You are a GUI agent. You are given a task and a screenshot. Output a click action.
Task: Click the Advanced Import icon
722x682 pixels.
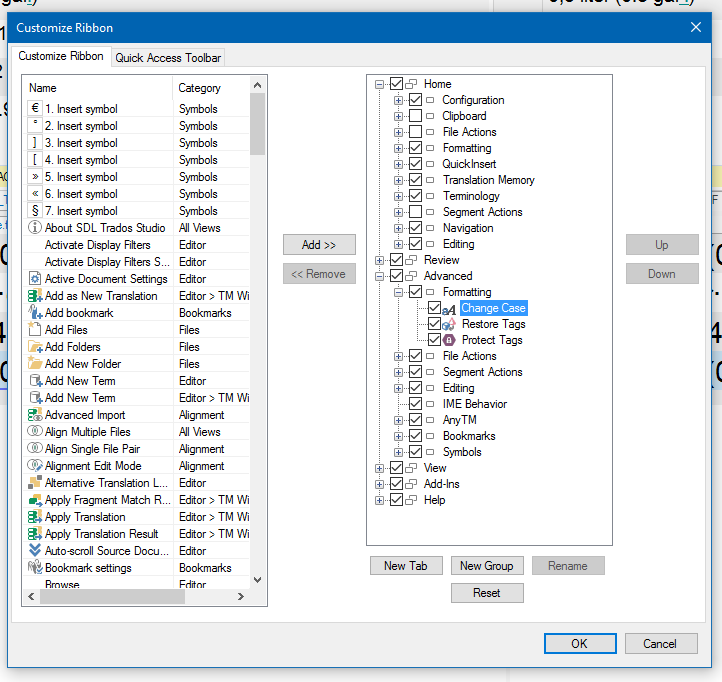coord(35,414)
